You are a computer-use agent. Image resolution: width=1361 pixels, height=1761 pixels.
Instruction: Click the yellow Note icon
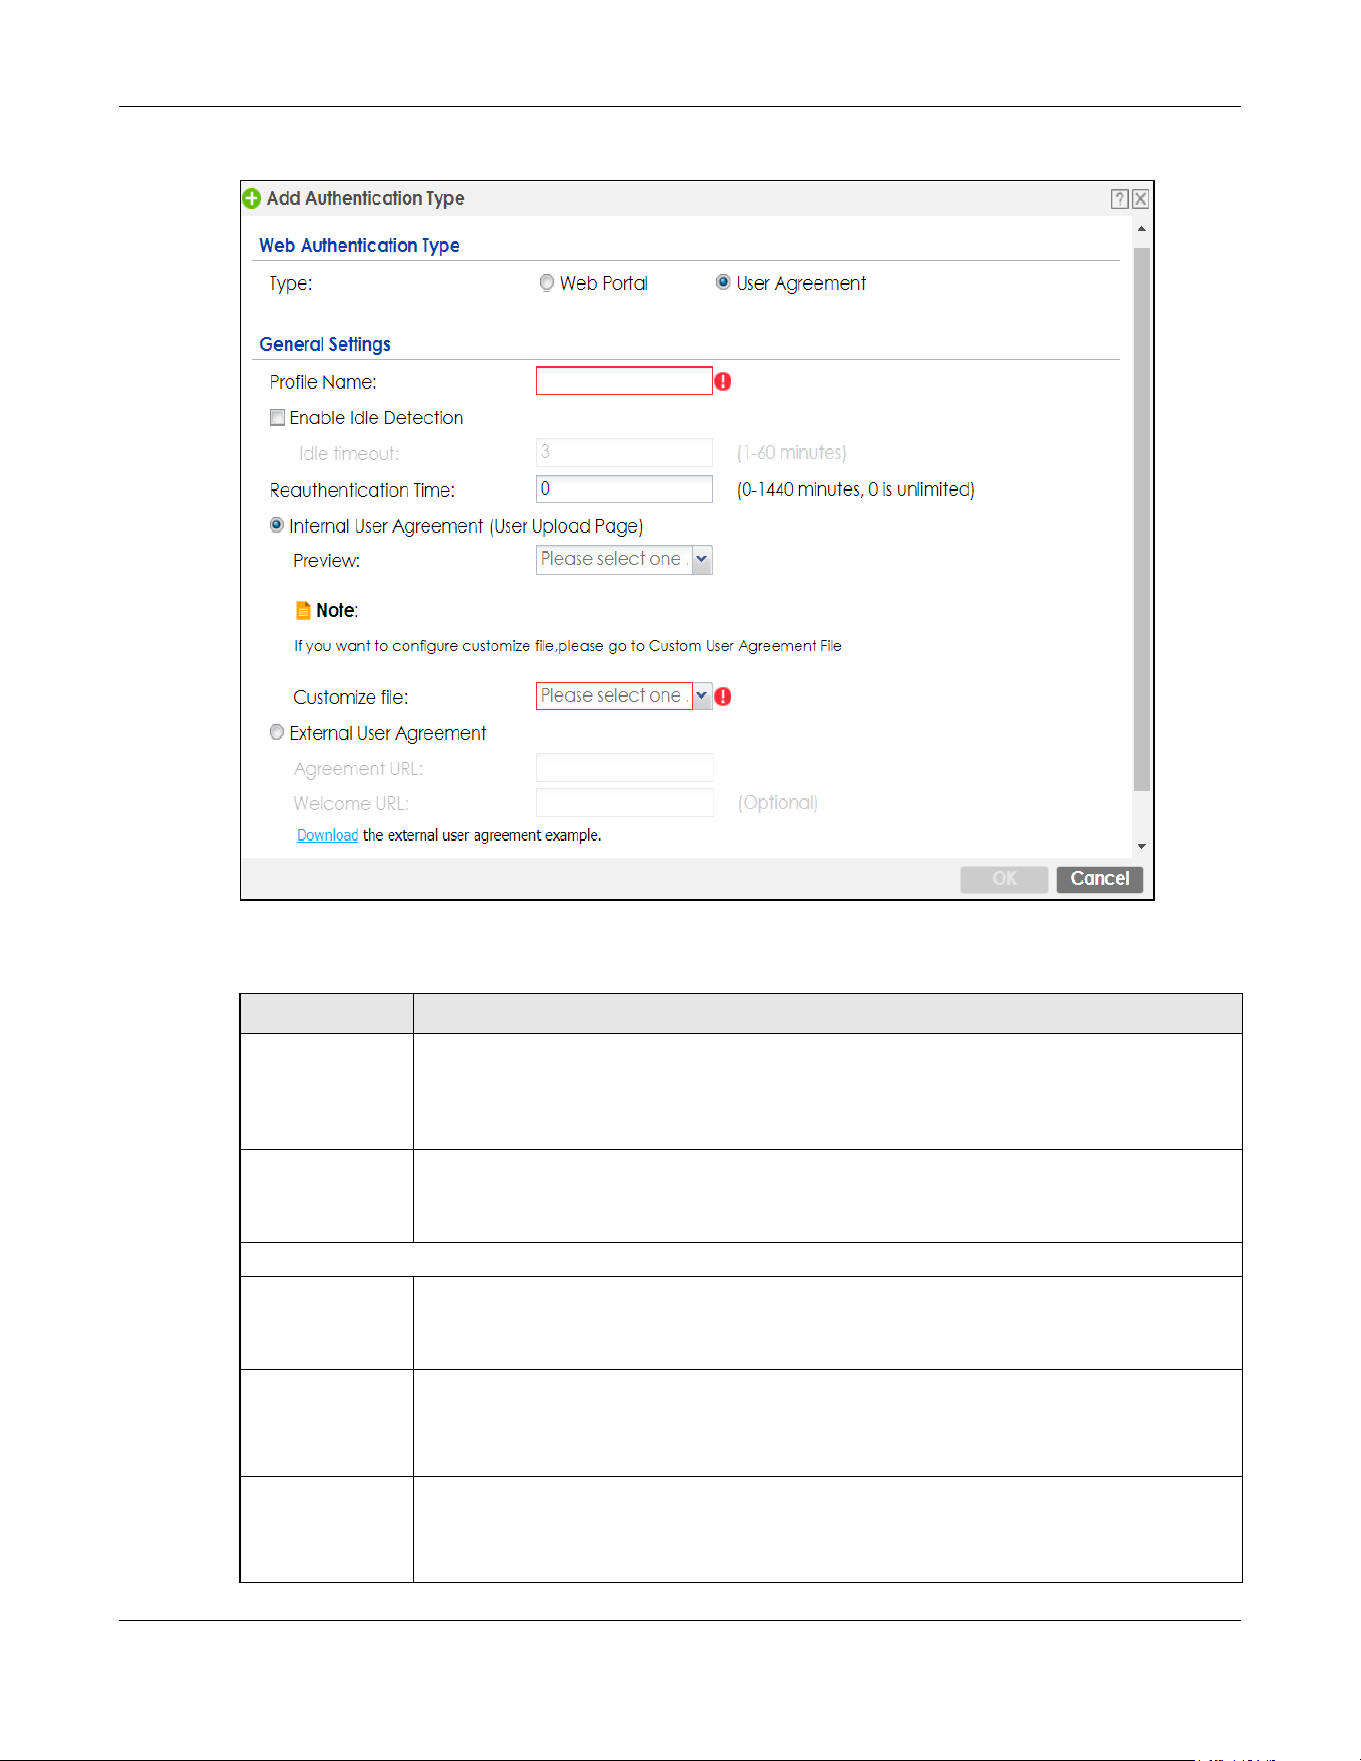(303, 610)
